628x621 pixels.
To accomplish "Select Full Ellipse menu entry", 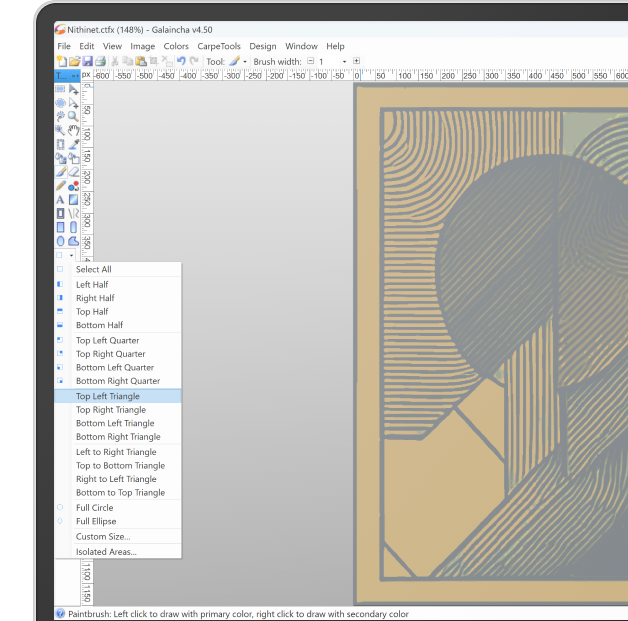I will [x=95, y=521].
